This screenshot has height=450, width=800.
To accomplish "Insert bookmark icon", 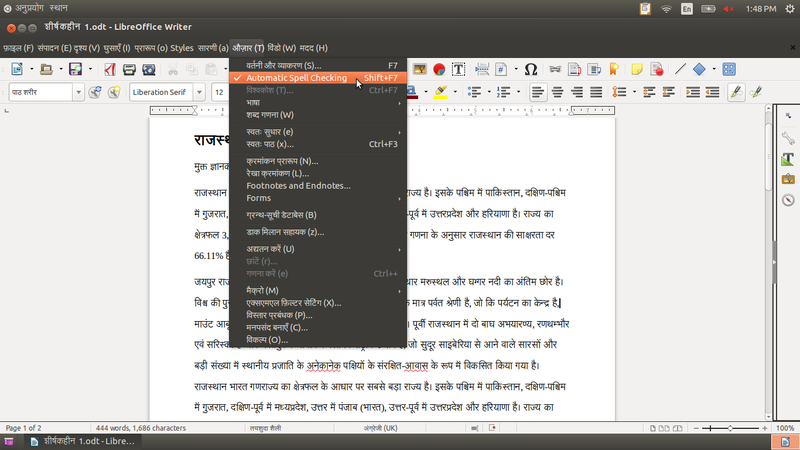I will pos(614,69).
